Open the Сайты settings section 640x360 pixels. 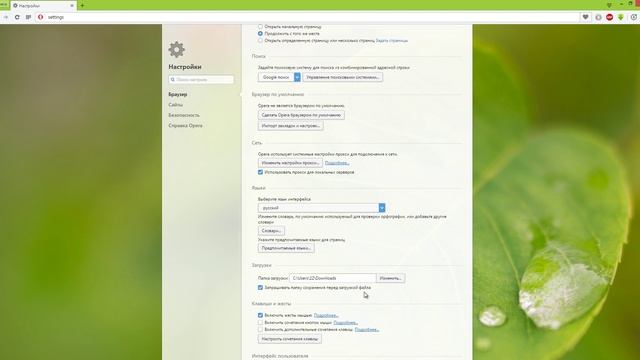click(176, 105)
